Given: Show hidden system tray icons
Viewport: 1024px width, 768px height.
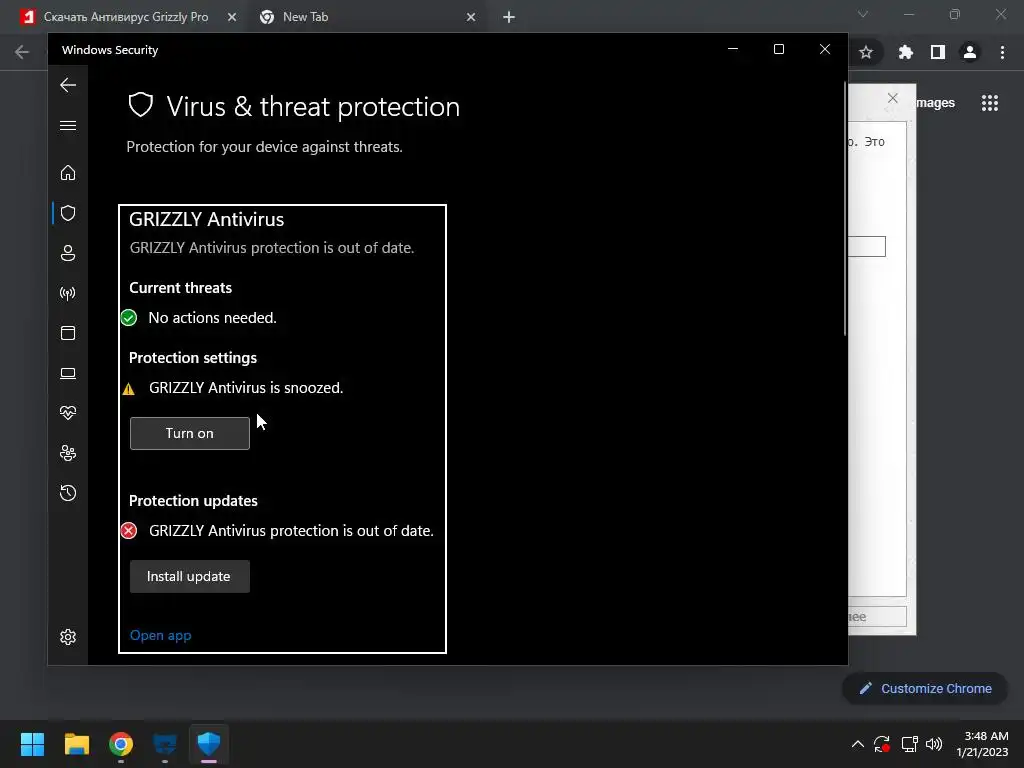Looking at the screenshot, I should 858,744.
